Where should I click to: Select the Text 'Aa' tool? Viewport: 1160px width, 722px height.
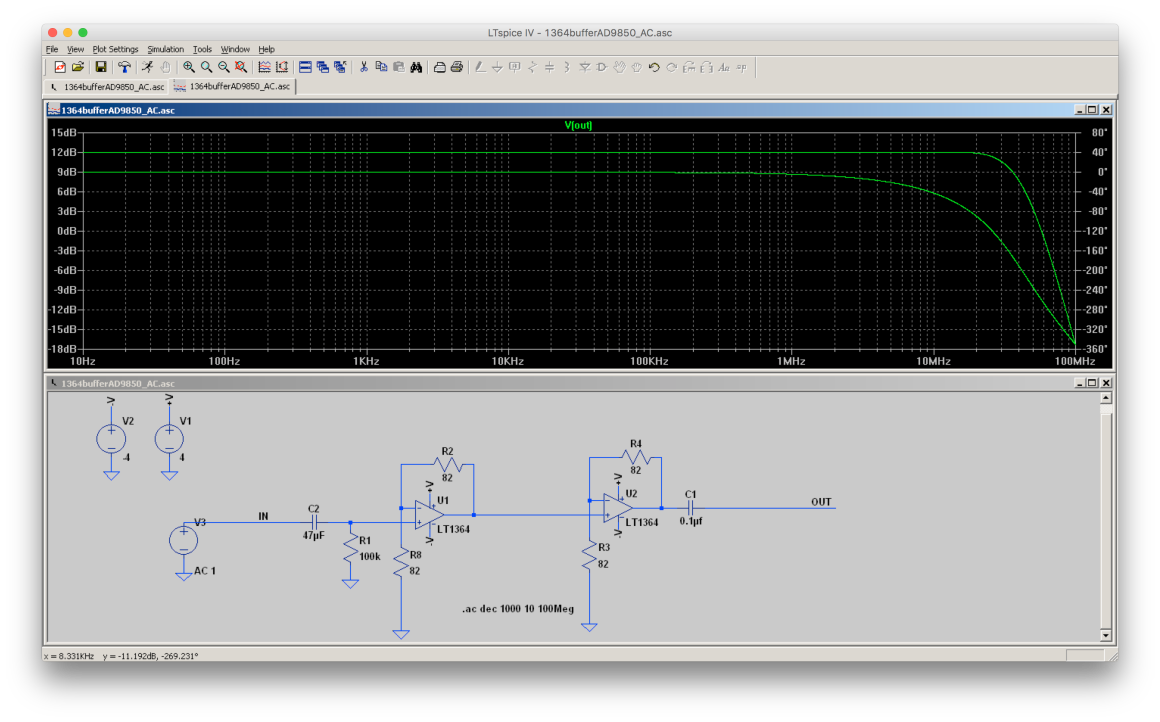point(724,67)
